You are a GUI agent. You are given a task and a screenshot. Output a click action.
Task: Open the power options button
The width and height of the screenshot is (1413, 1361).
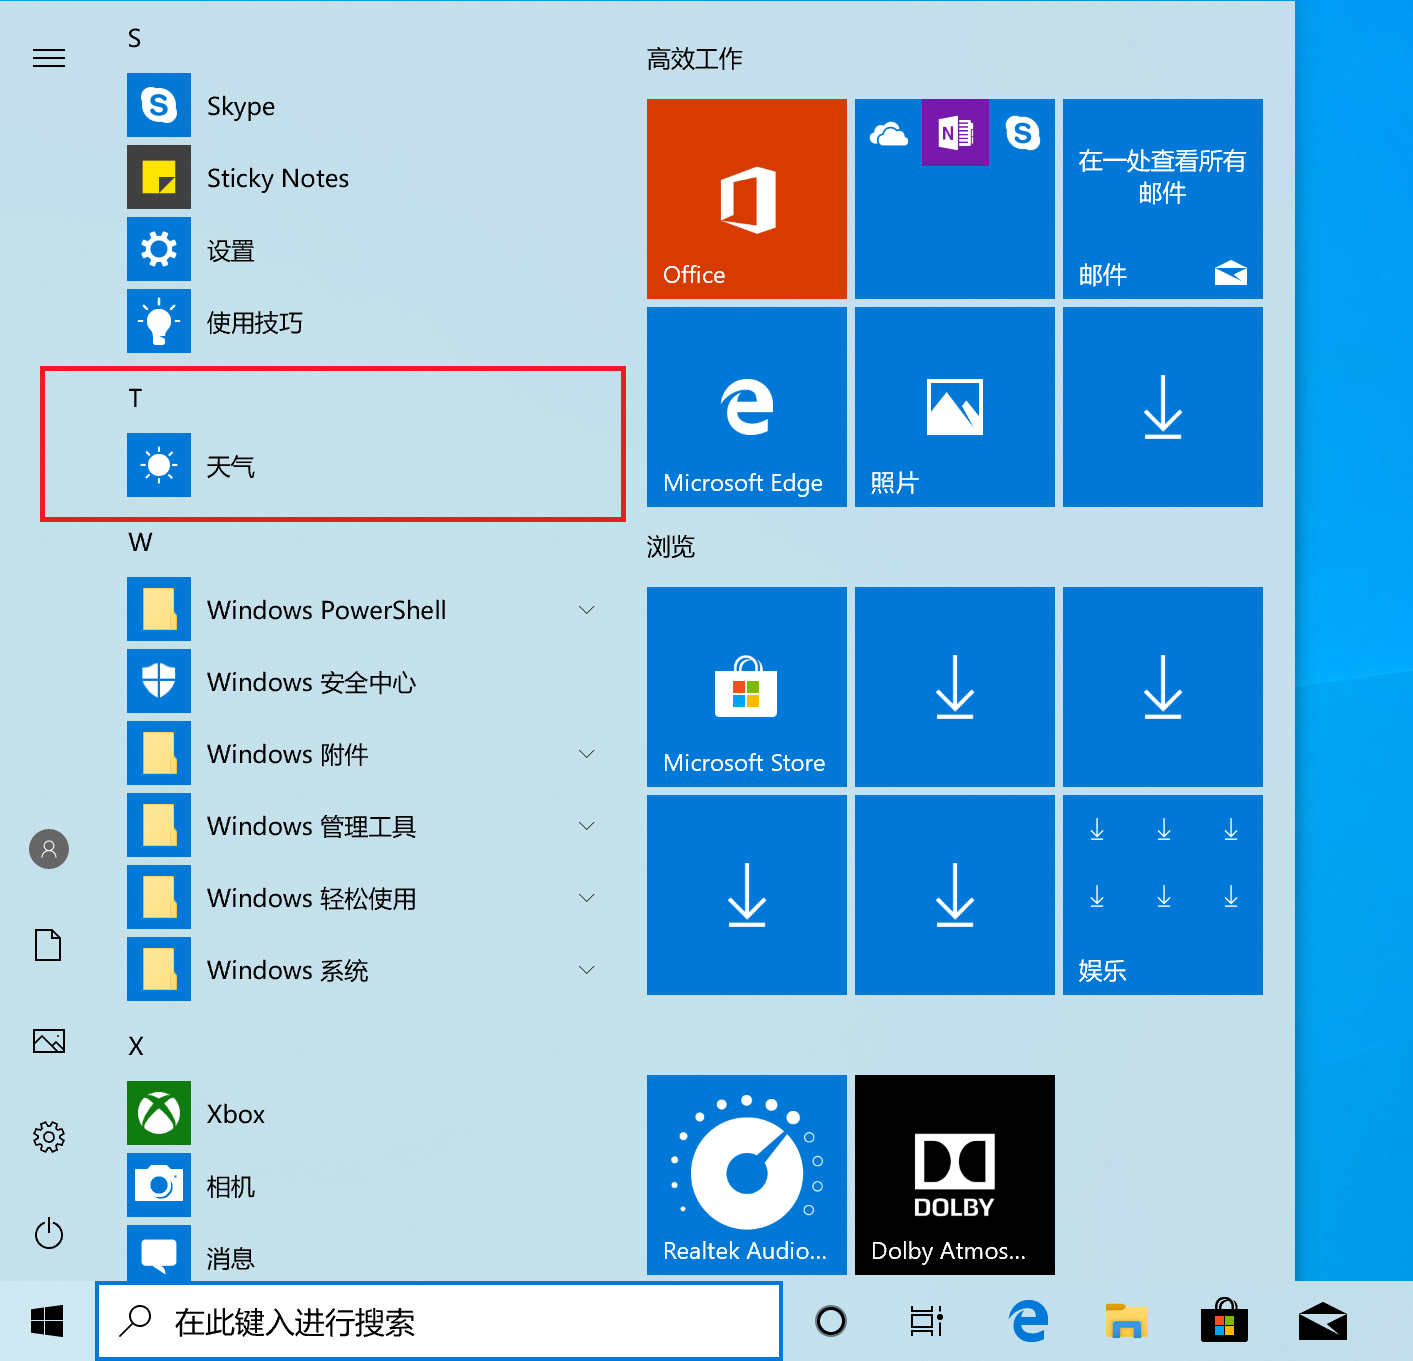49,1233
